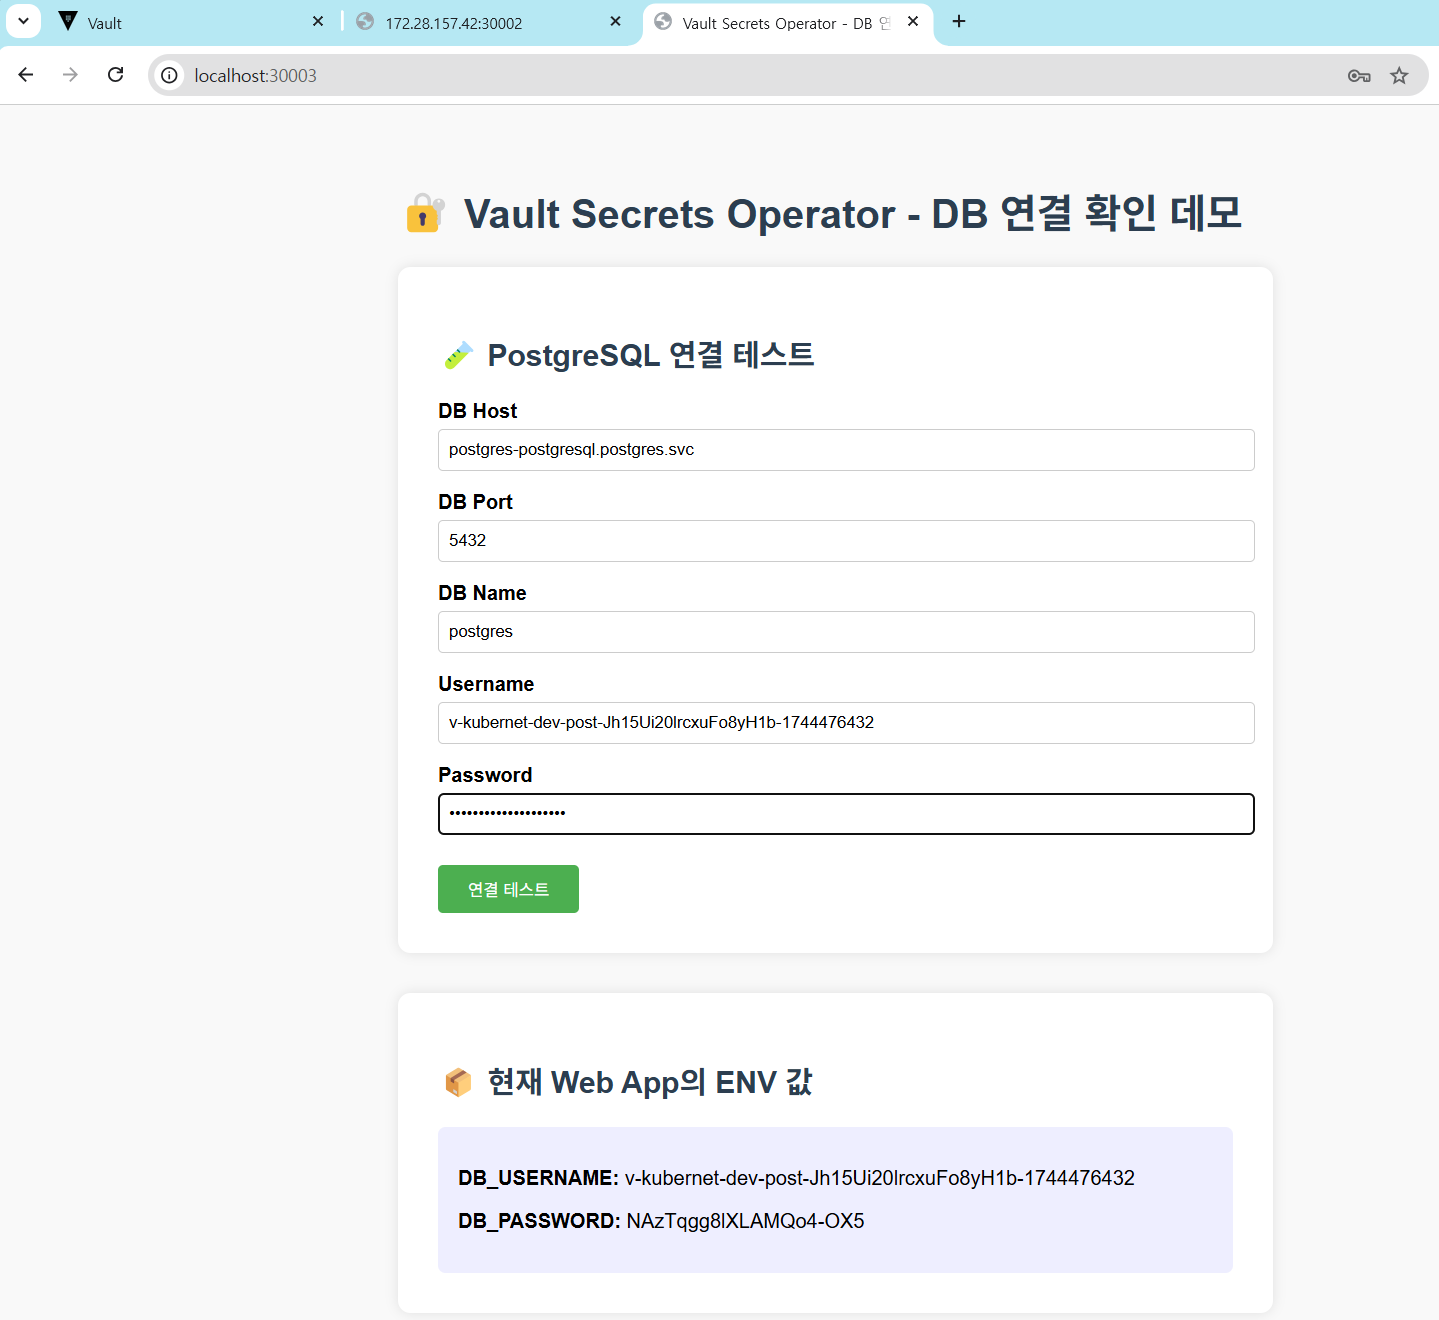Viewport: 1439px width, 1320px height.
Task: Bookmark this page with the star icon
Action: pos(1399,76)
